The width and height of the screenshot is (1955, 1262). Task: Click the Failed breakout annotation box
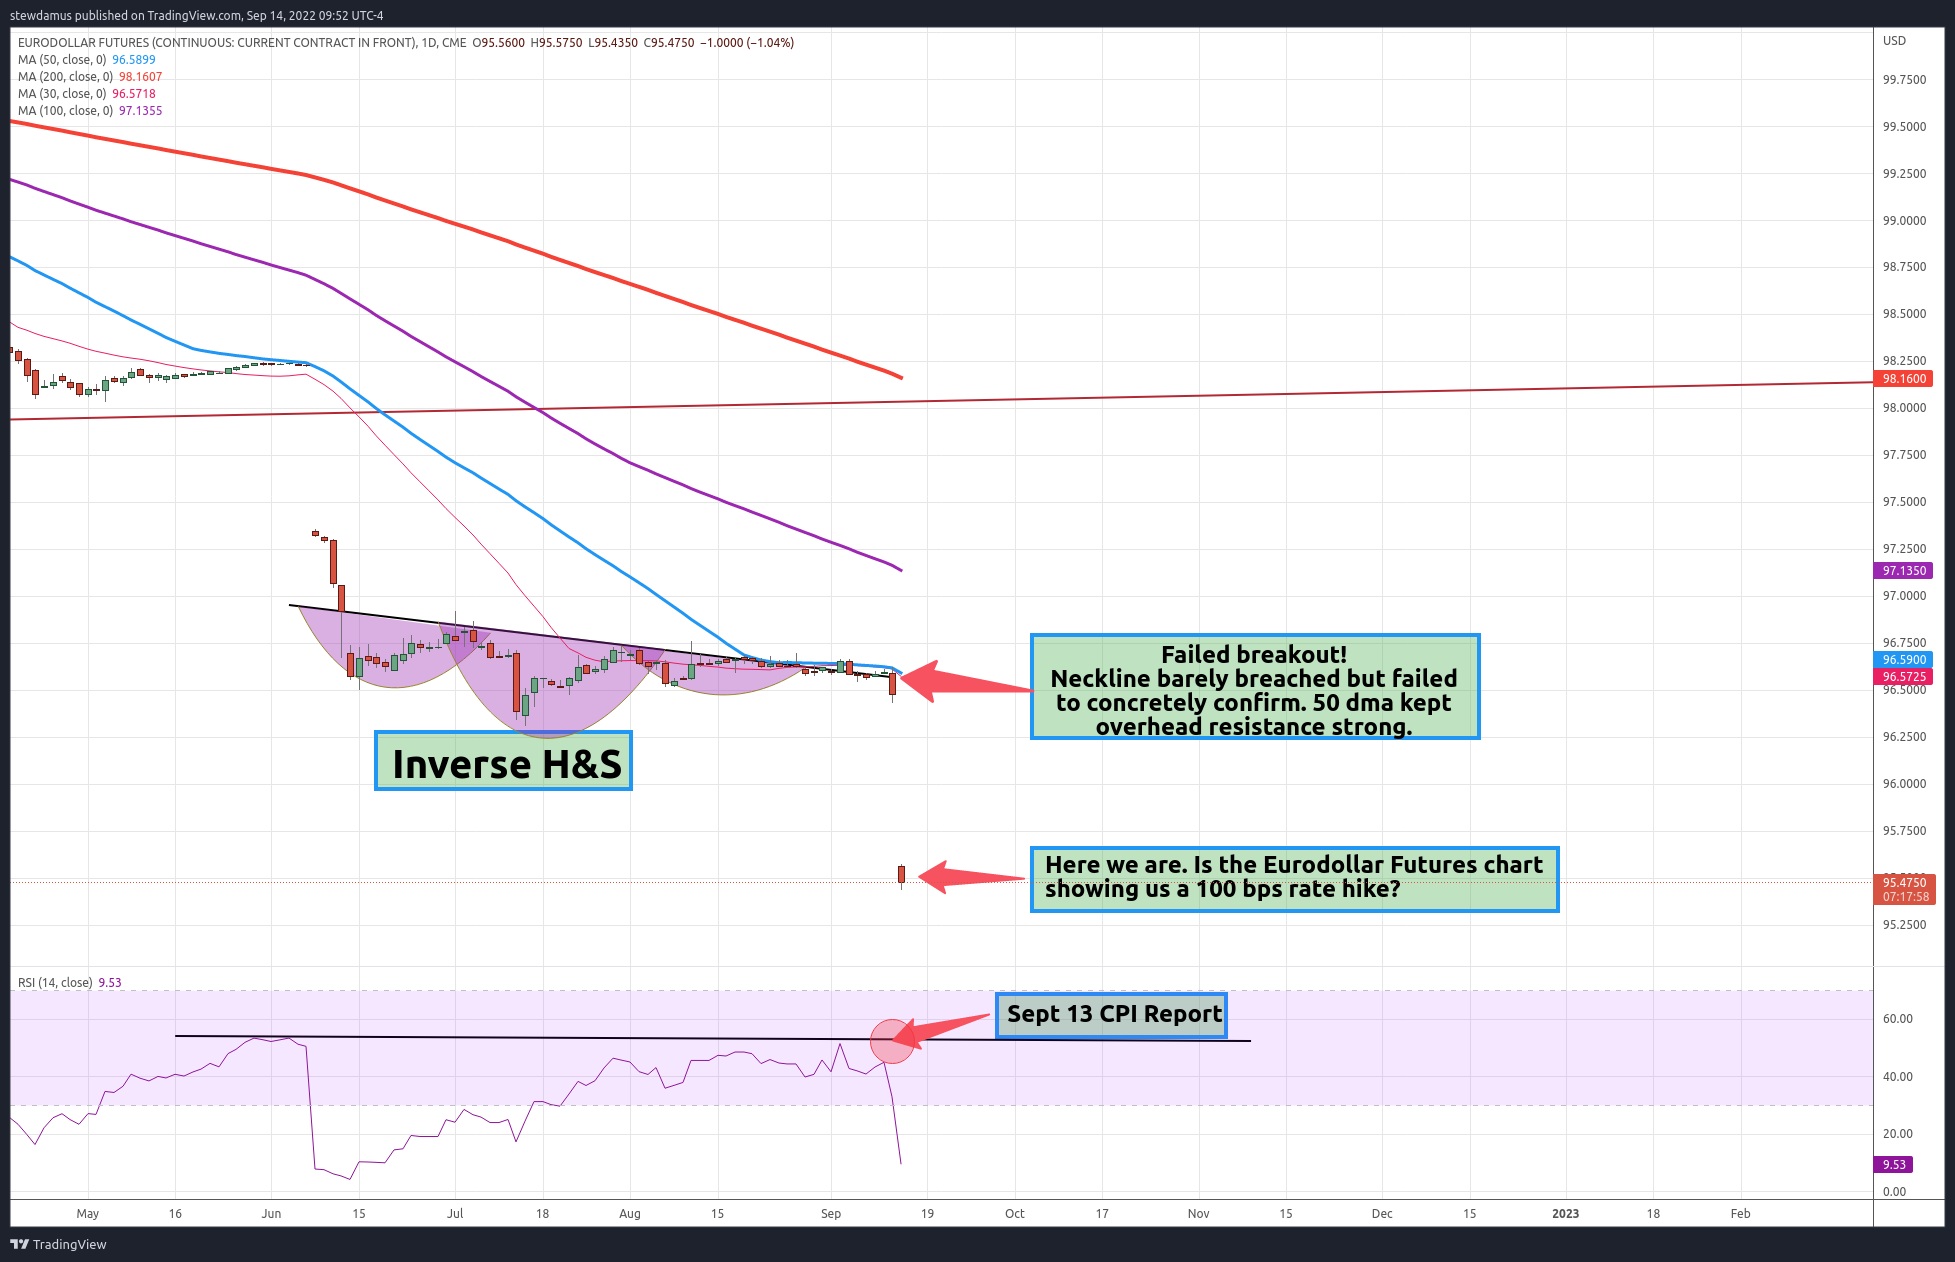click(1254, 688)
